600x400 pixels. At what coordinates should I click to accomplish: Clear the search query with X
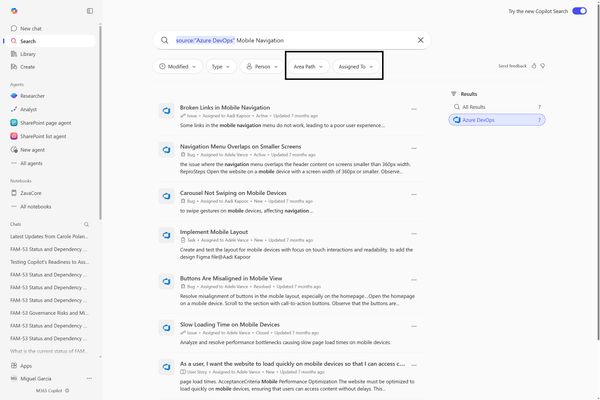coord(421,40)
